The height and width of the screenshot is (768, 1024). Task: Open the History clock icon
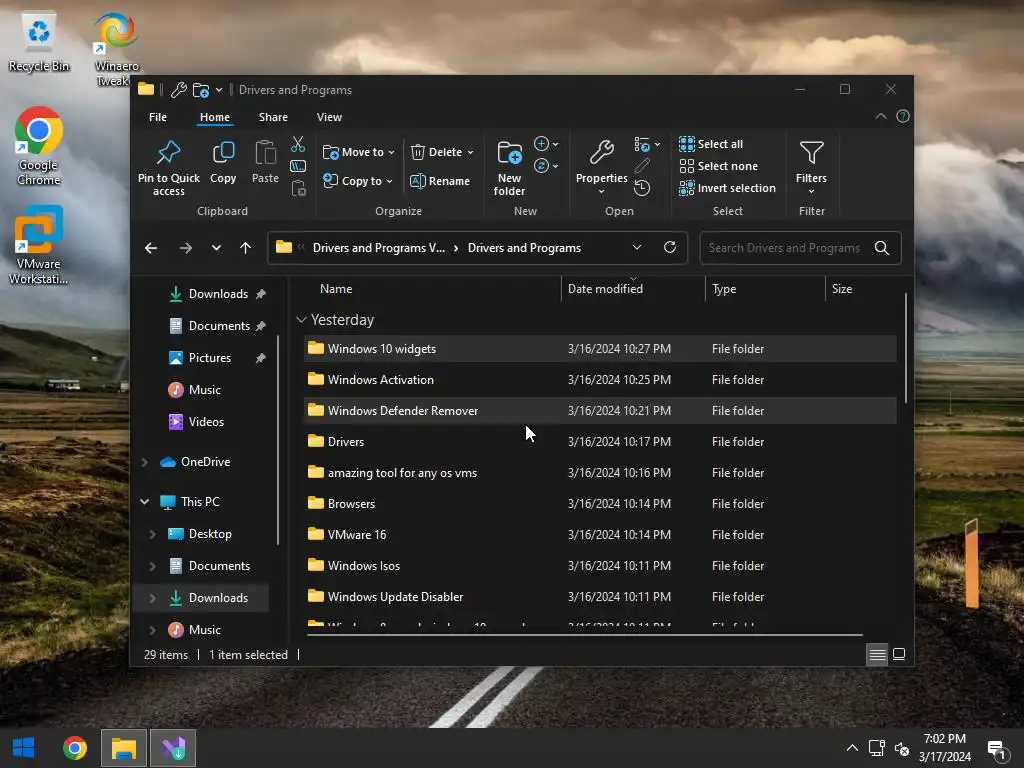tap(642, 188)
